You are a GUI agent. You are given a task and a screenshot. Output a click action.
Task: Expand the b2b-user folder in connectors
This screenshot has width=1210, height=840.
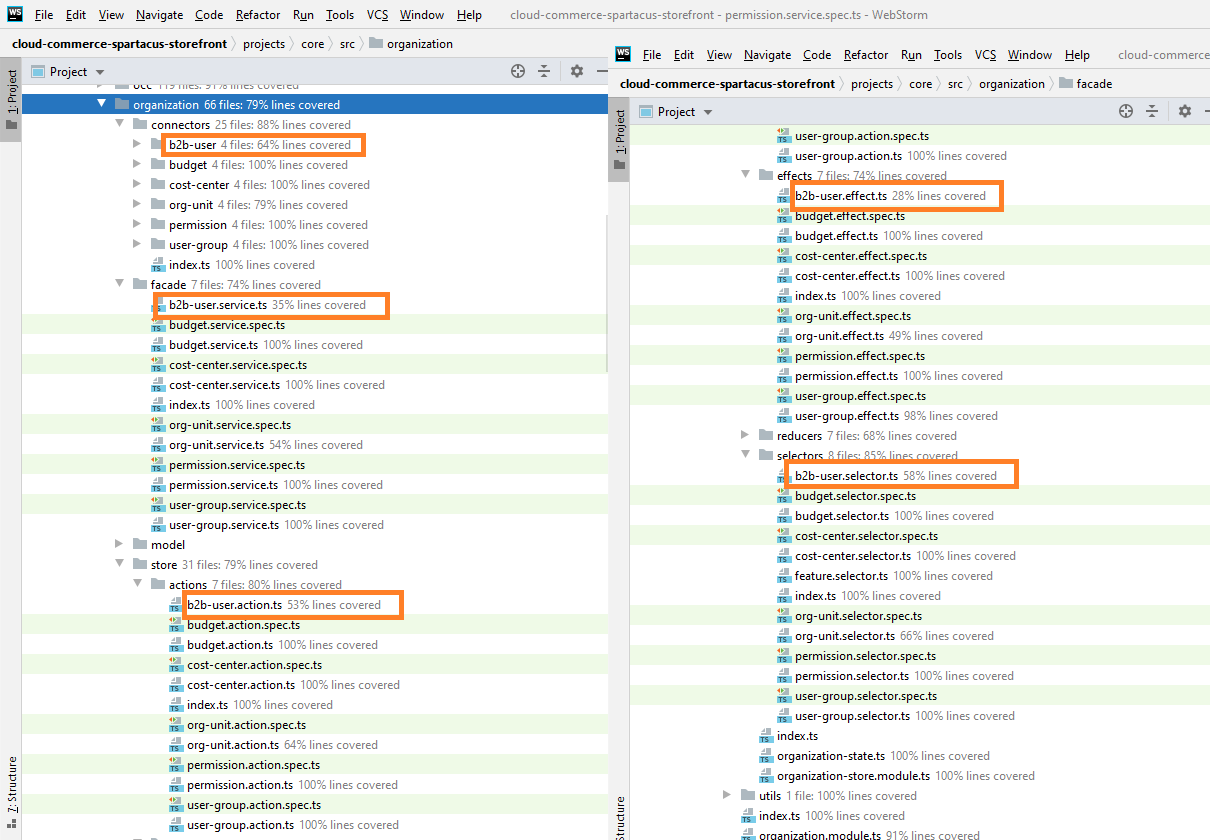(138, 145)
